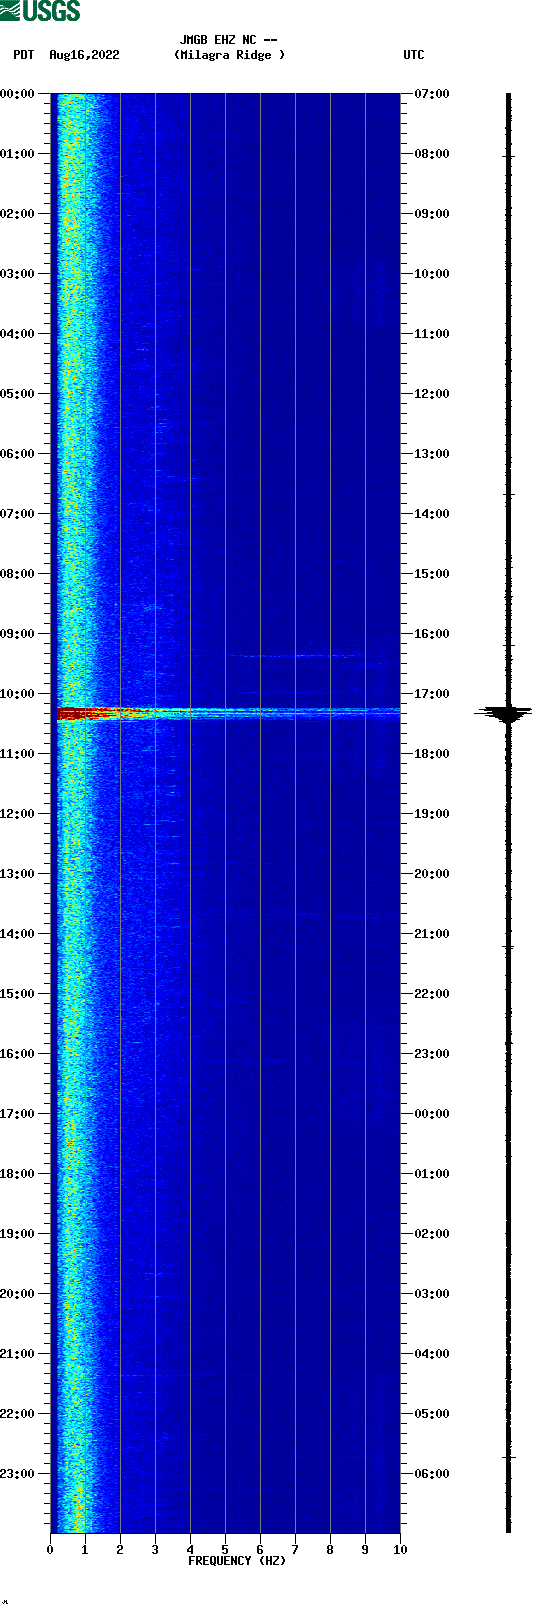Click the UTC timezone label
The image size is (552, 1613).
tap(414, 55)
